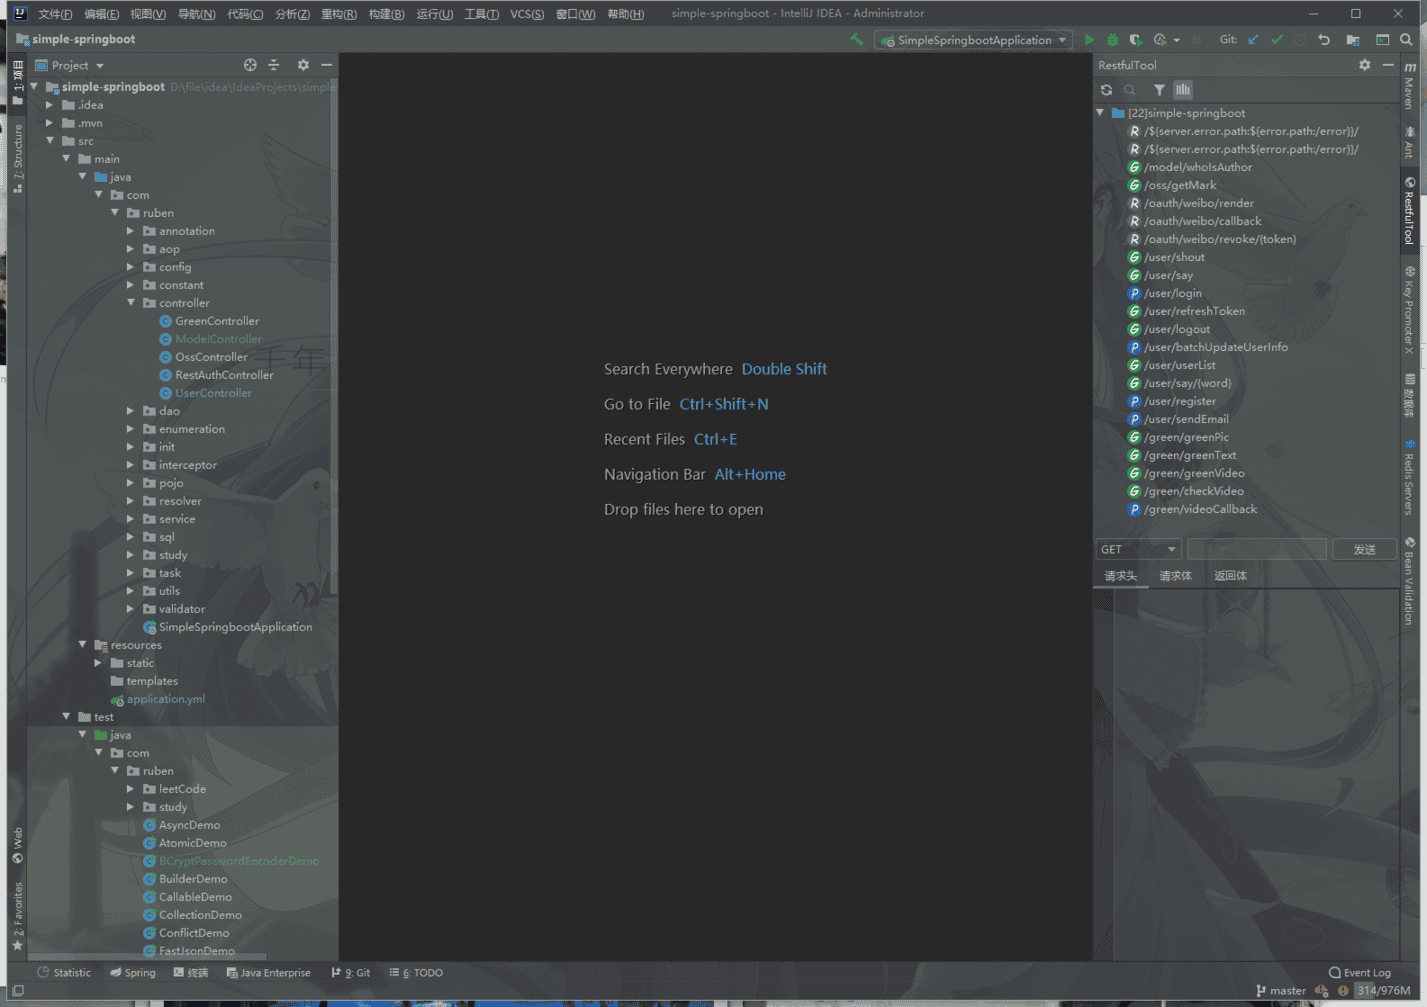This screenshot has height=1007, width=1427.
Task: Run SimpleSpringbootApplication with green play icon
Action: tap(1089, 40)
